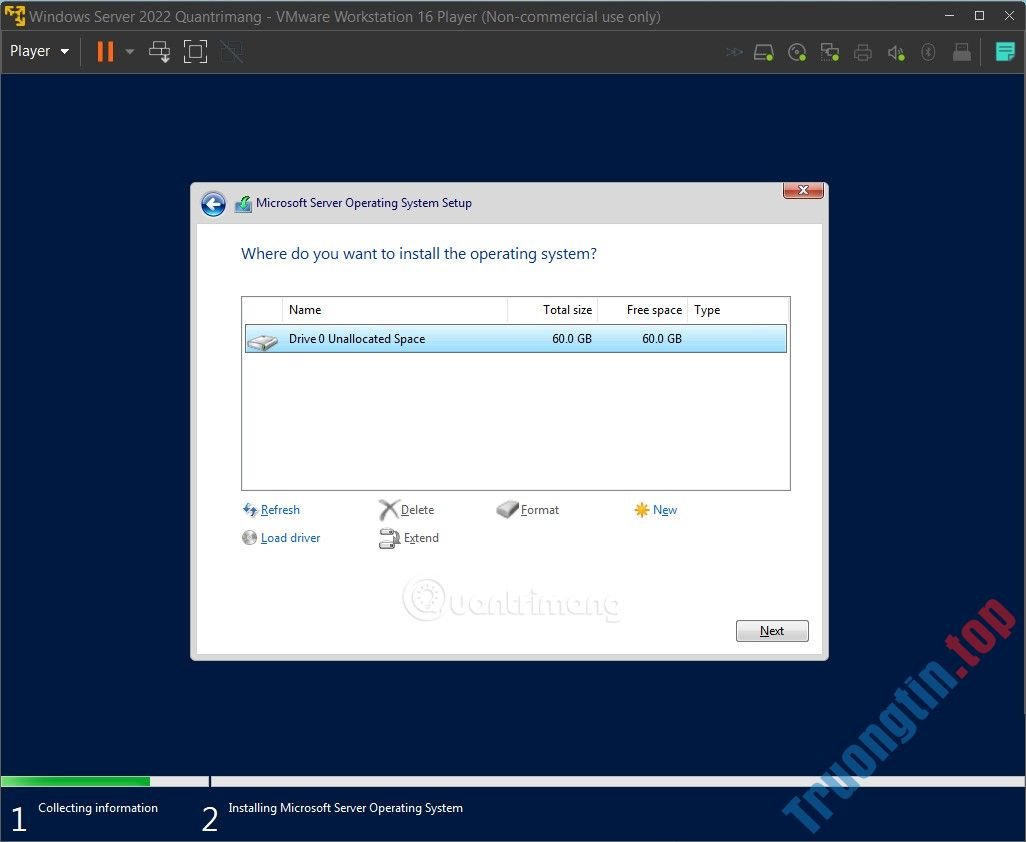Click the New partition icon
Image resolution: width=1026 pixels, height=842 pixels.
pyautogui.click(x=656, y=510)
